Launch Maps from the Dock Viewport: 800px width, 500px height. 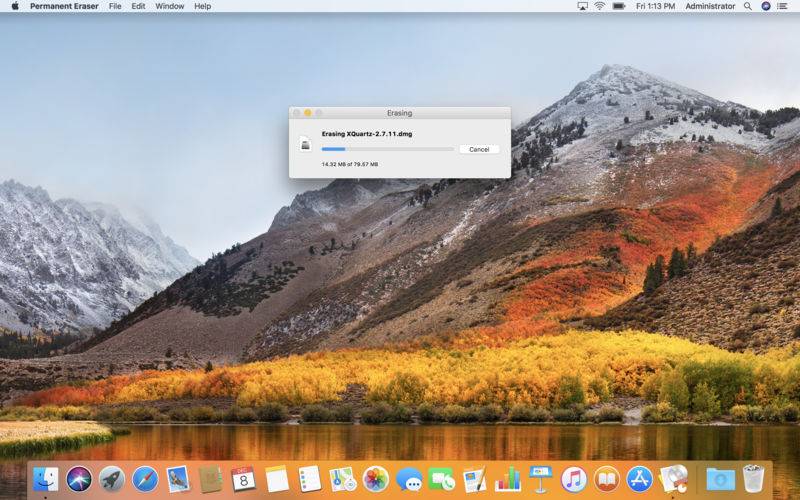coord(342,480)
